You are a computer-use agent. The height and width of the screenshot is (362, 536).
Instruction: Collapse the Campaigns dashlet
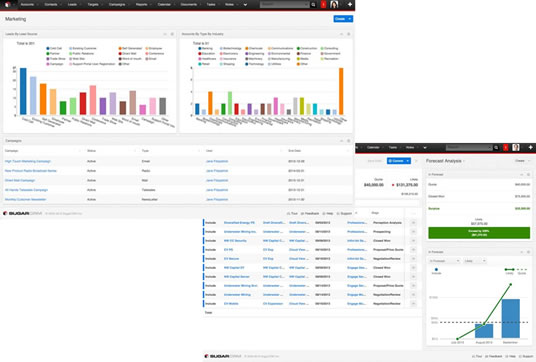point(341,141)
